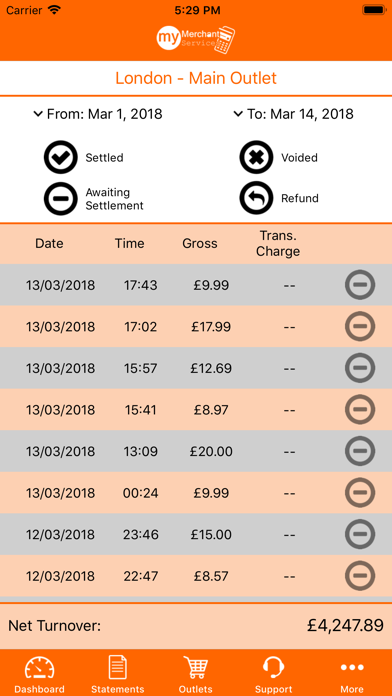Tap the Gross column header
392x696 pixels.
click(x=200, y=243)
